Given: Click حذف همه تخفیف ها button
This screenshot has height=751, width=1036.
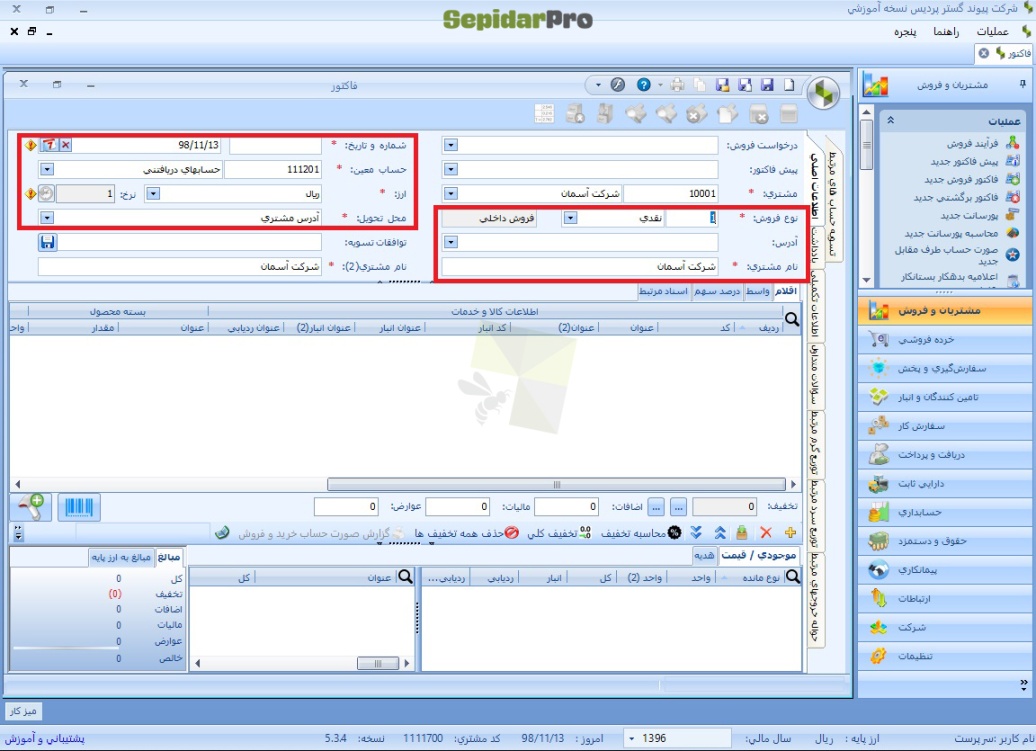Looking at the screenshot, I should 466,533.
